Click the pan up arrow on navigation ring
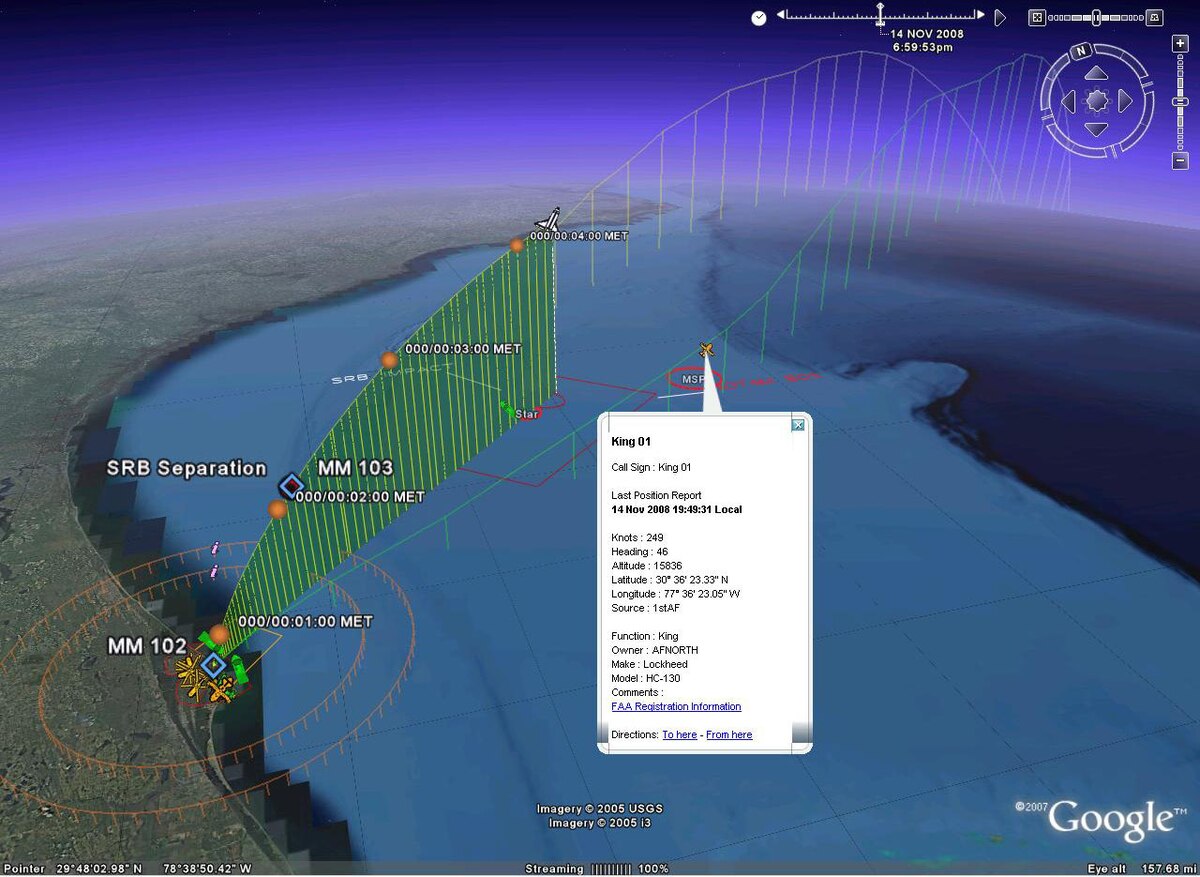This screenshot has height=877, width=1200. [x=1097, y=75]
